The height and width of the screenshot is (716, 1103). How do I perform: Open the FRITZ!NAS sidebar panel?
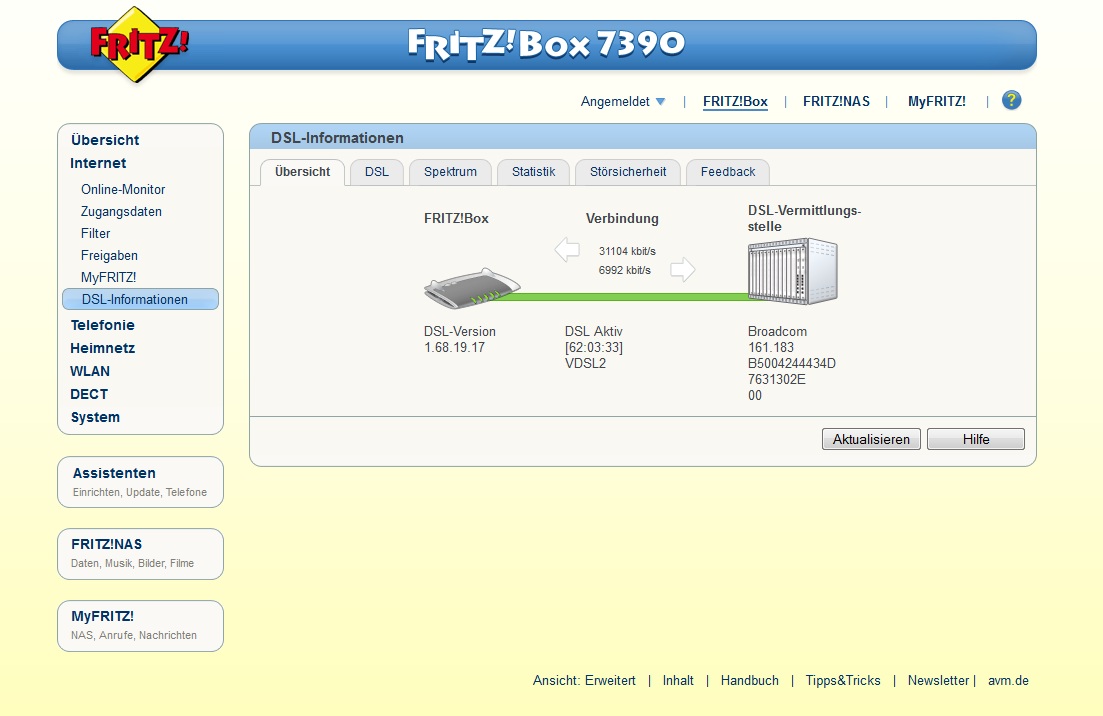(x=140, y=554)
